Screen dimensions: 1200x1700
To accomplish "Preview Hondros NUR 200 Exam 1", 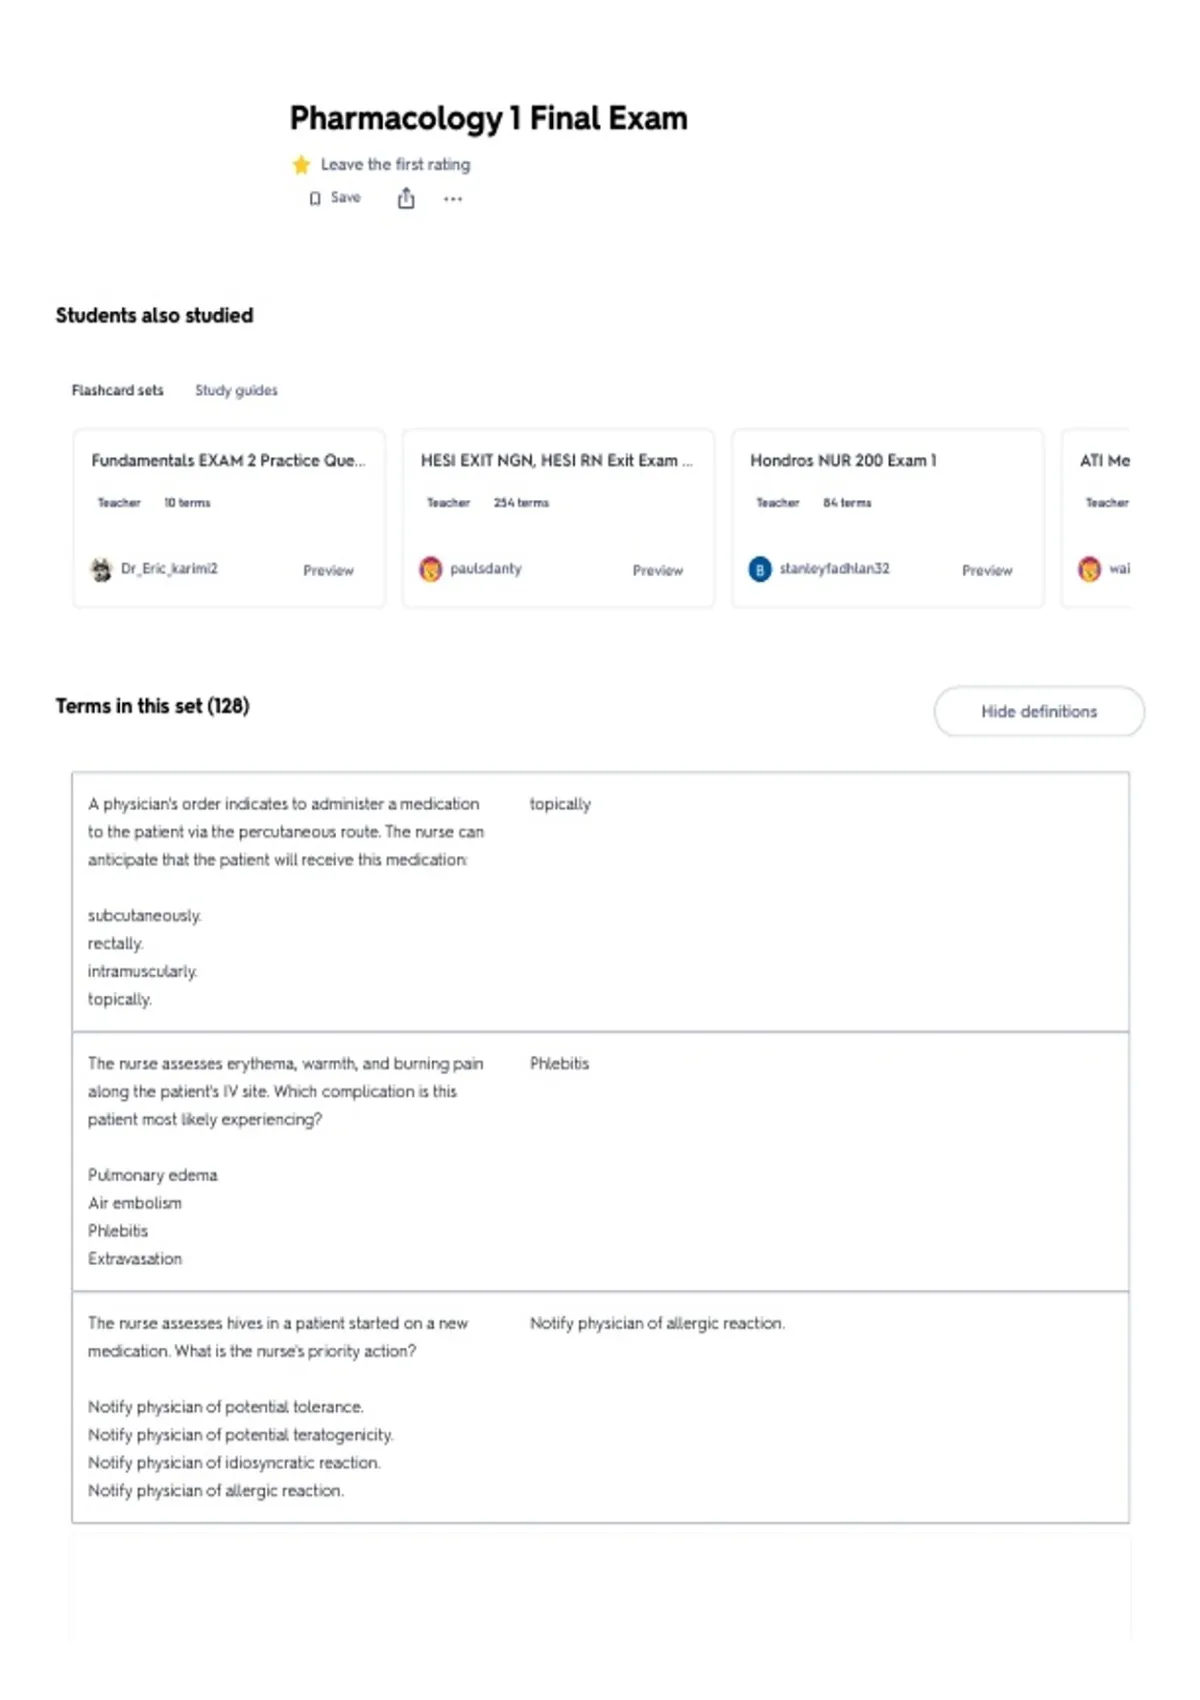I will pyautogui.click(x=987, y=570).
